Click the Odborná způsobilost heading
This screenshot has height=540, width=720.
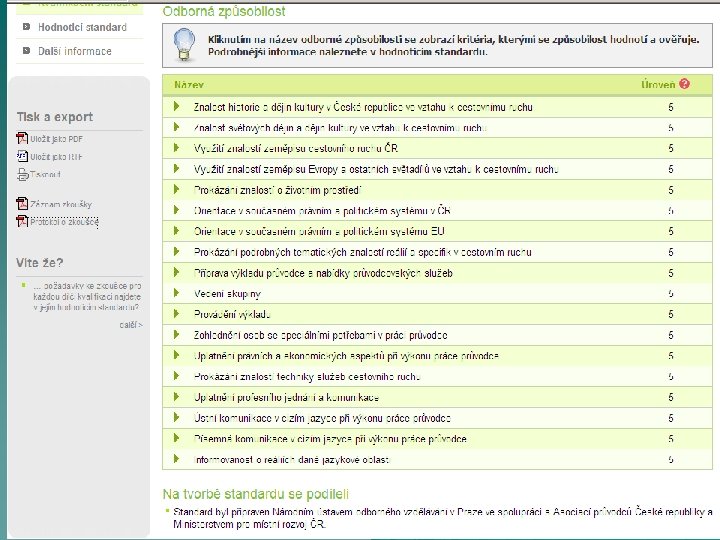click(x=224, y=11)
